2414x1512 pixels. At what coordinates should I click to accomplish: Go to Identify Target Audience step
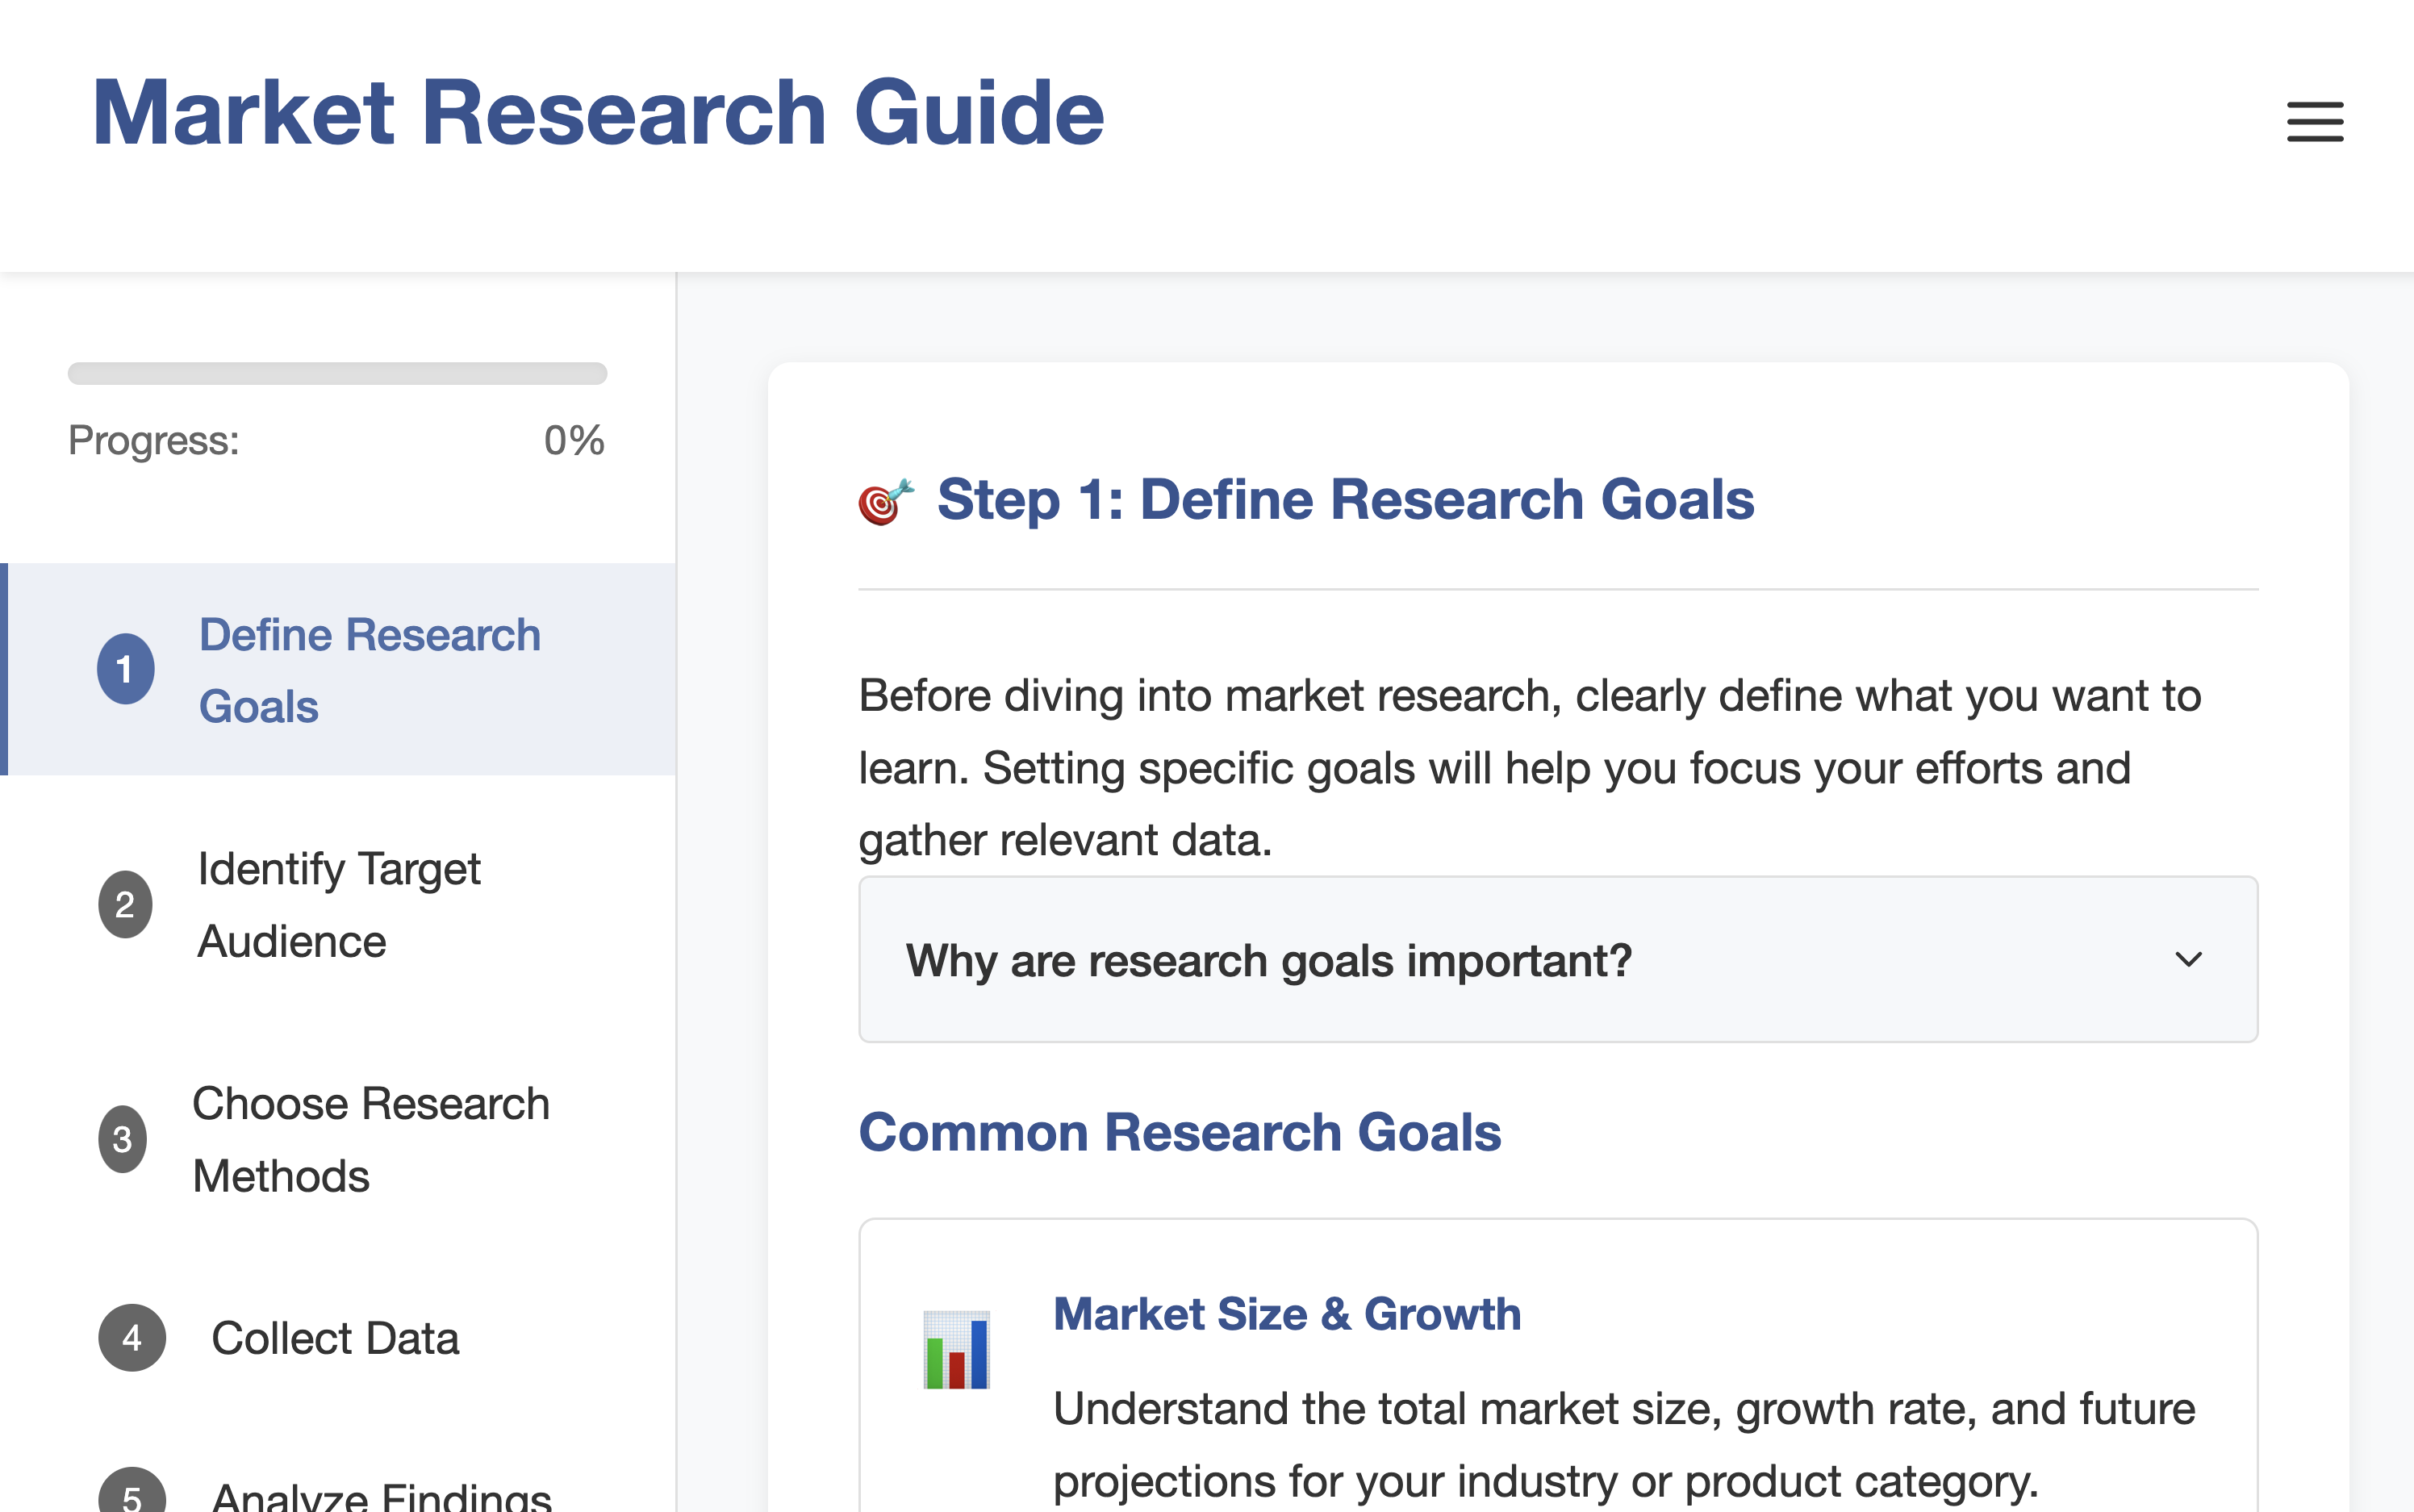[x=339, y=905]
